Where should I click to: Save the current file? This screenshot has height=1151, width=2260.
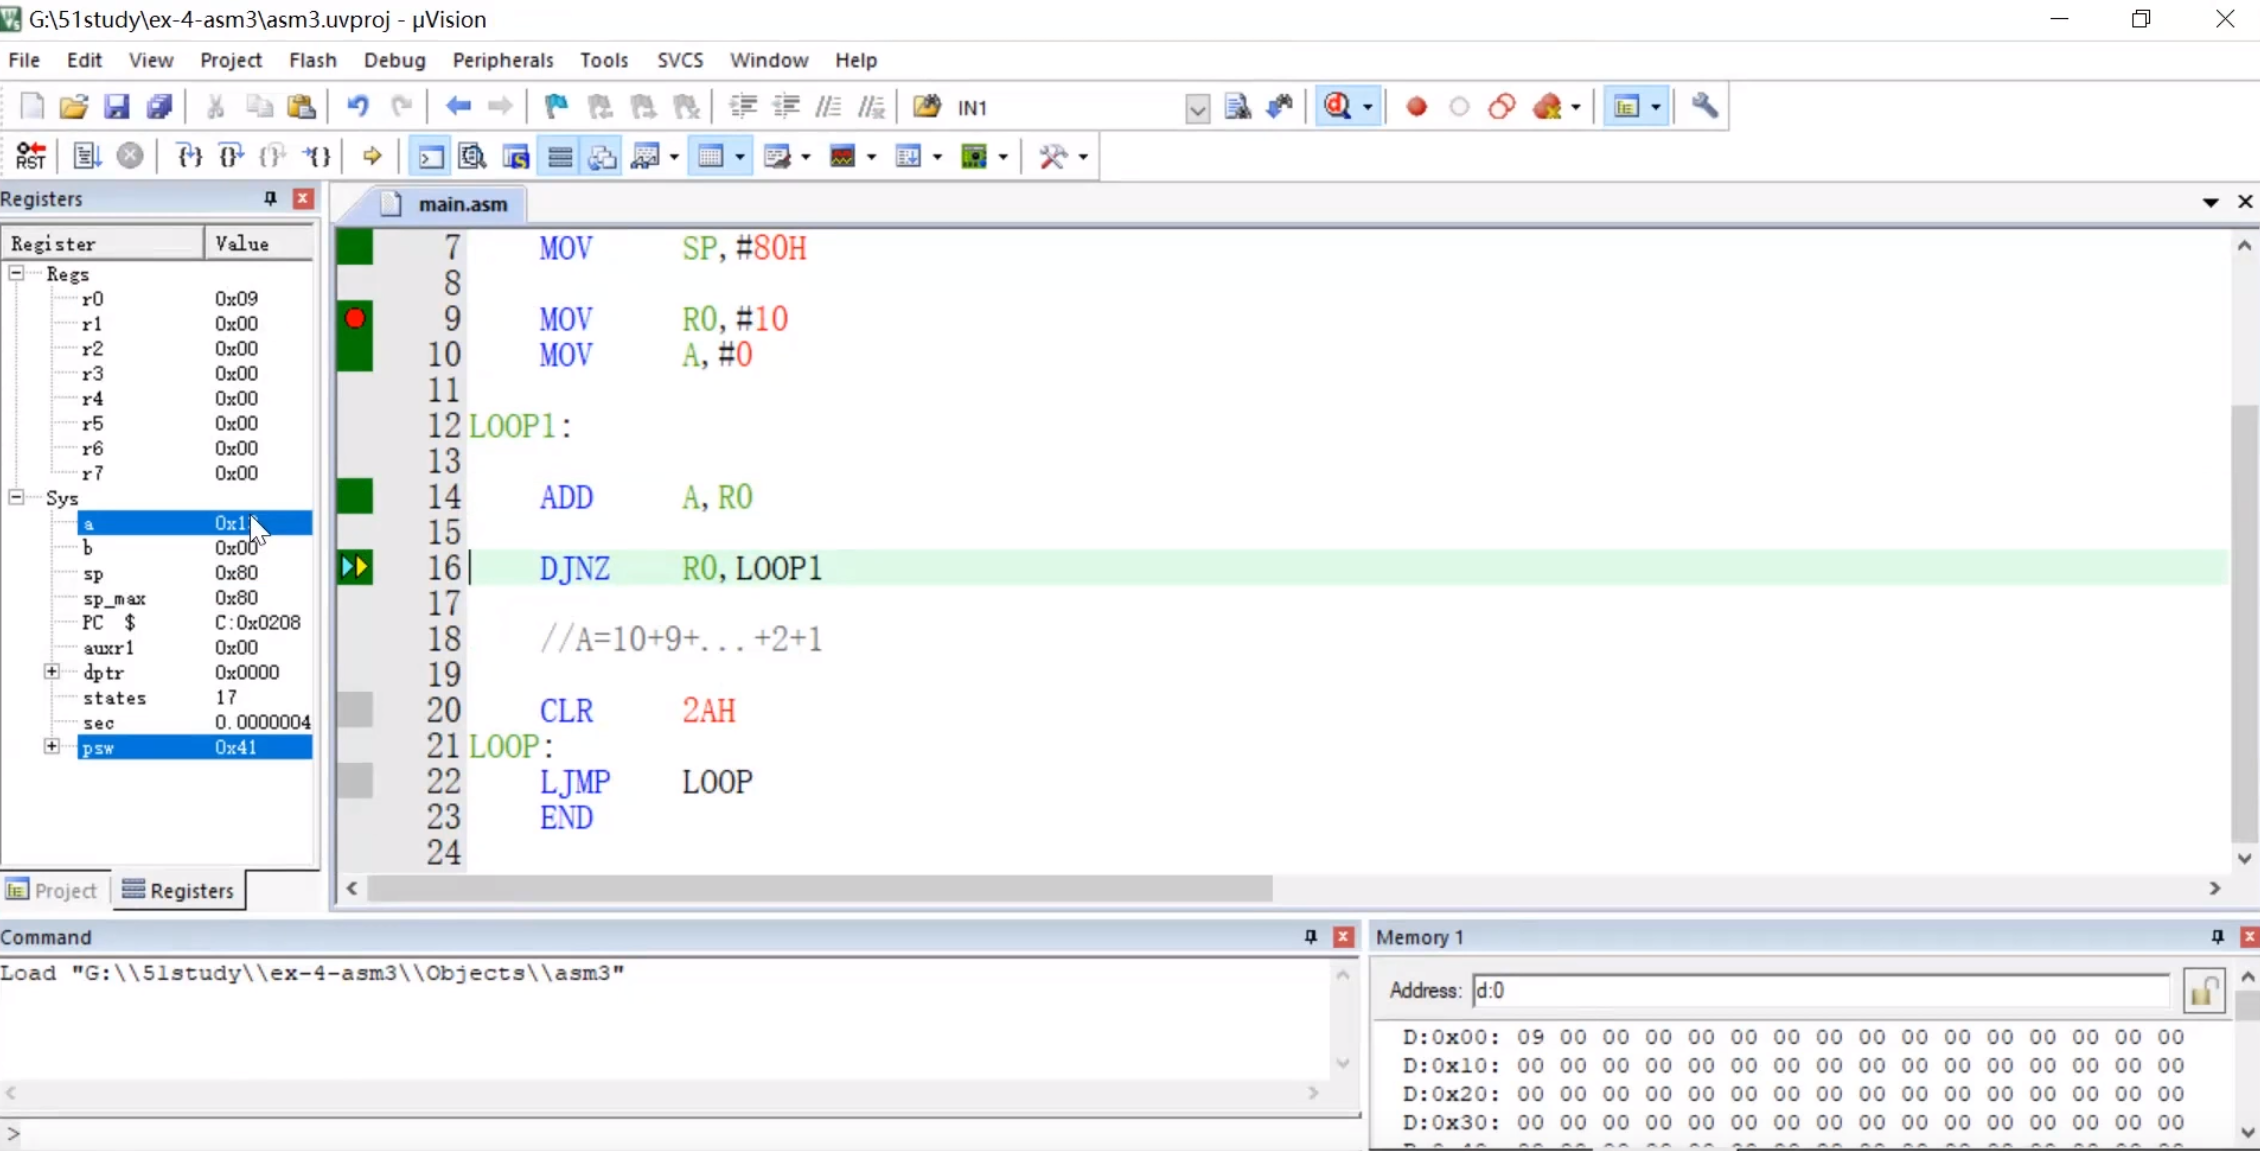pos(117,106)
